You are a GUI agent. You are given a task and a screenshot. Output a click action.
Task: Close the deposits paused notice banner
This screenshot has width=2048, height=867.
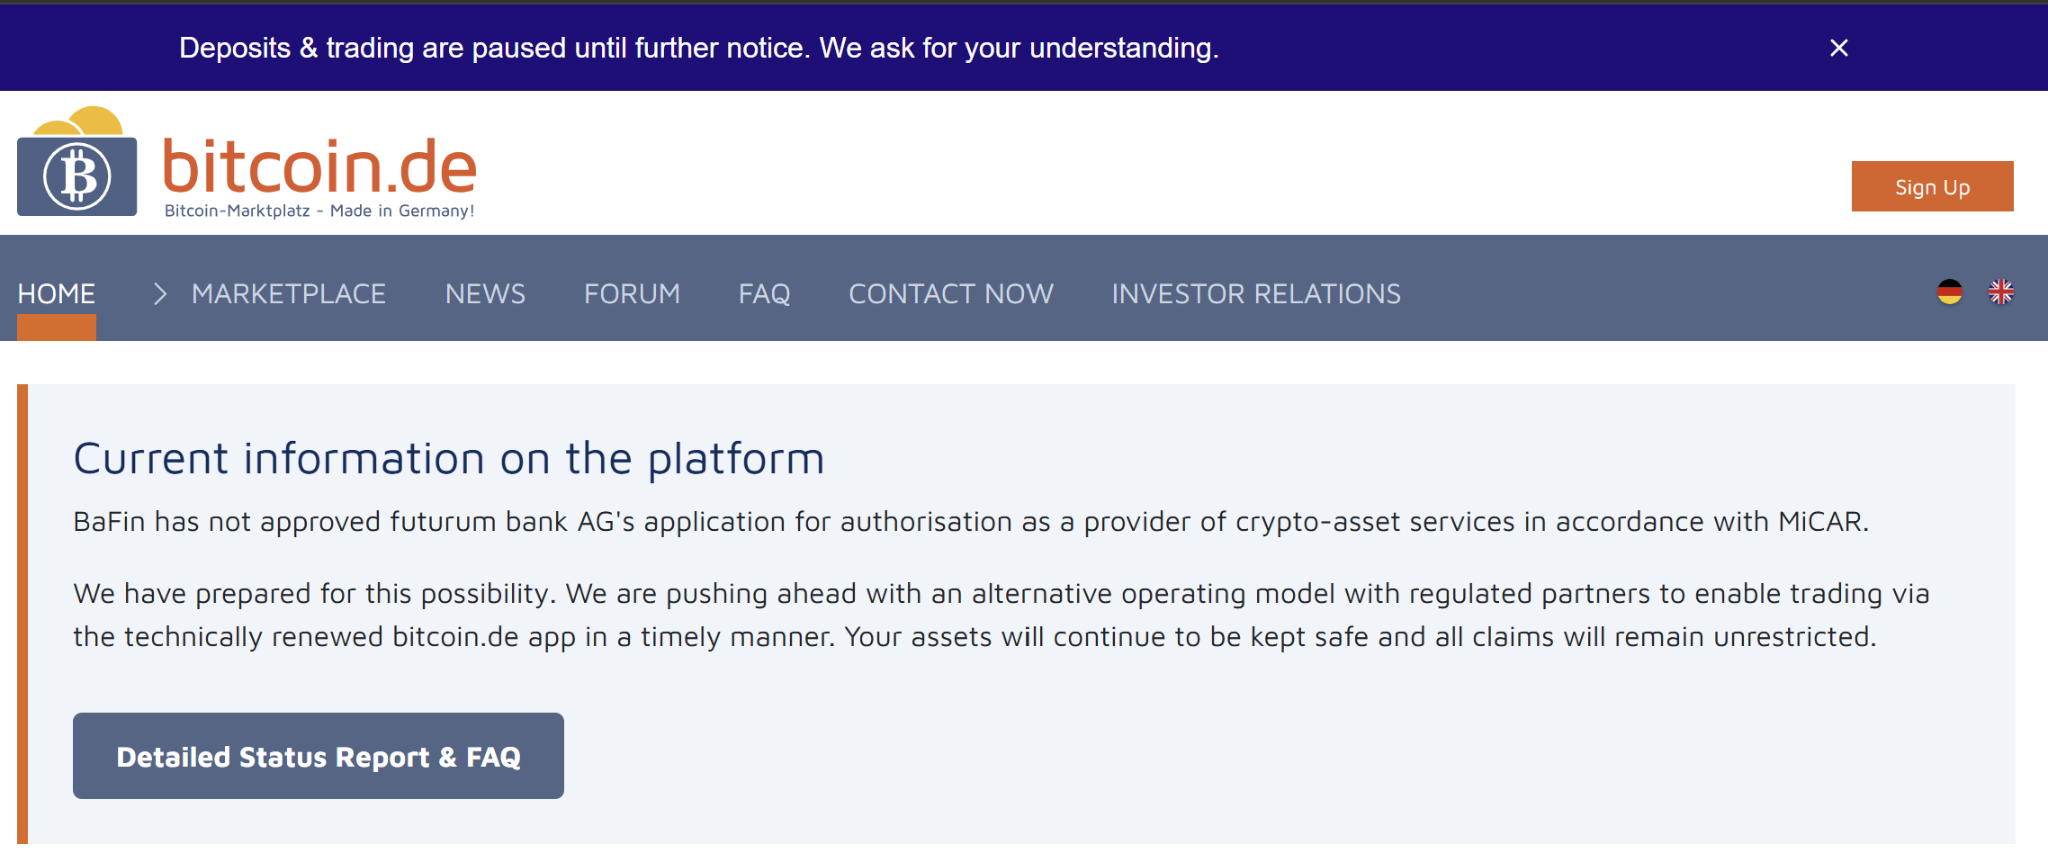point(1838,48)
